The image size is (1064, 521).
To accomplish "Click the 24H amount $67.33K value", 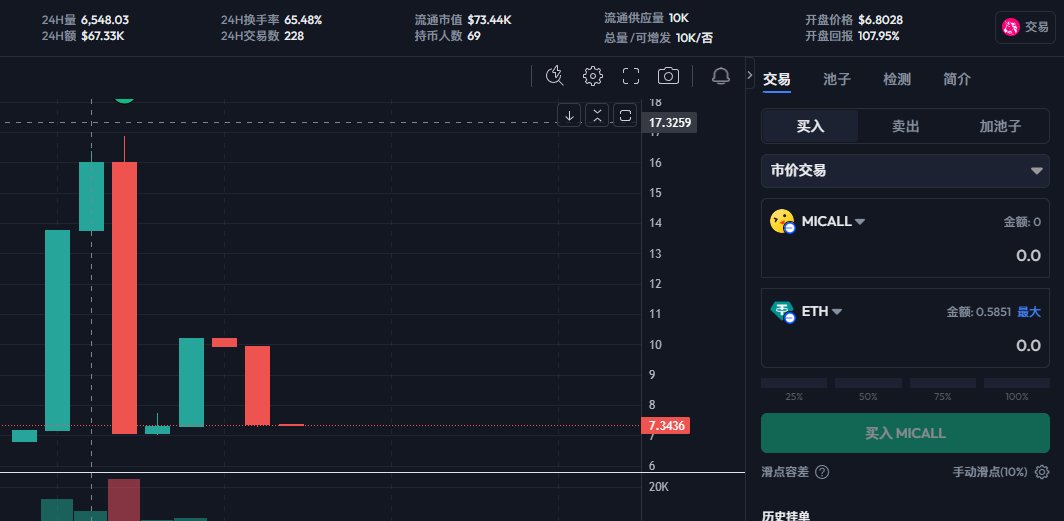I will click(102, 36).
